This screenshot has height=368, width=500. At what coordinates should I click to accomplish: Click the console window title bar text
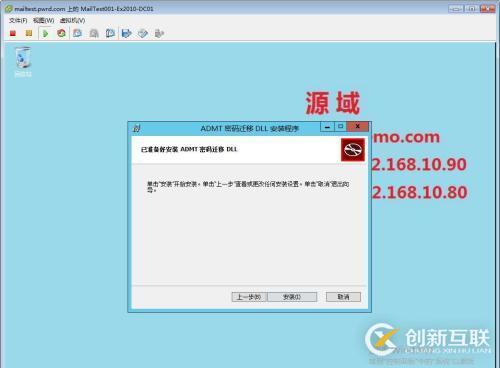click(x=84, y=9)
